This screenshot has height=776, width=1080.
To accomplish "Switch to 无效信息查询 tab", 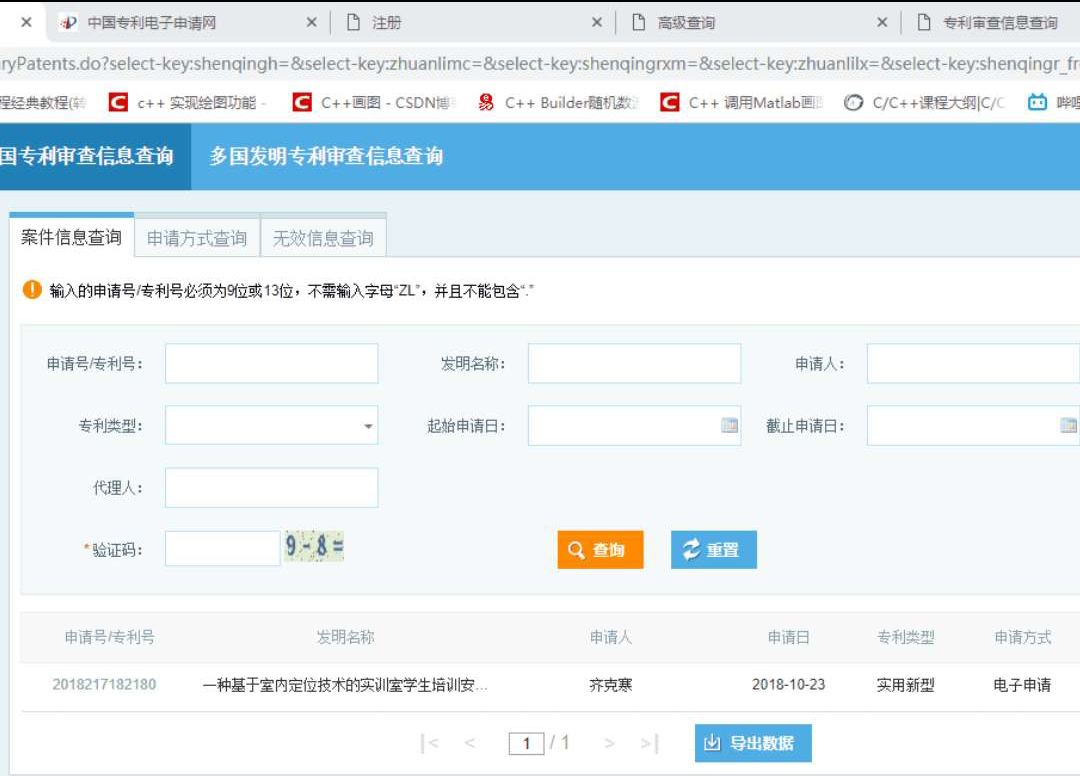I will [x=323, y=238].
